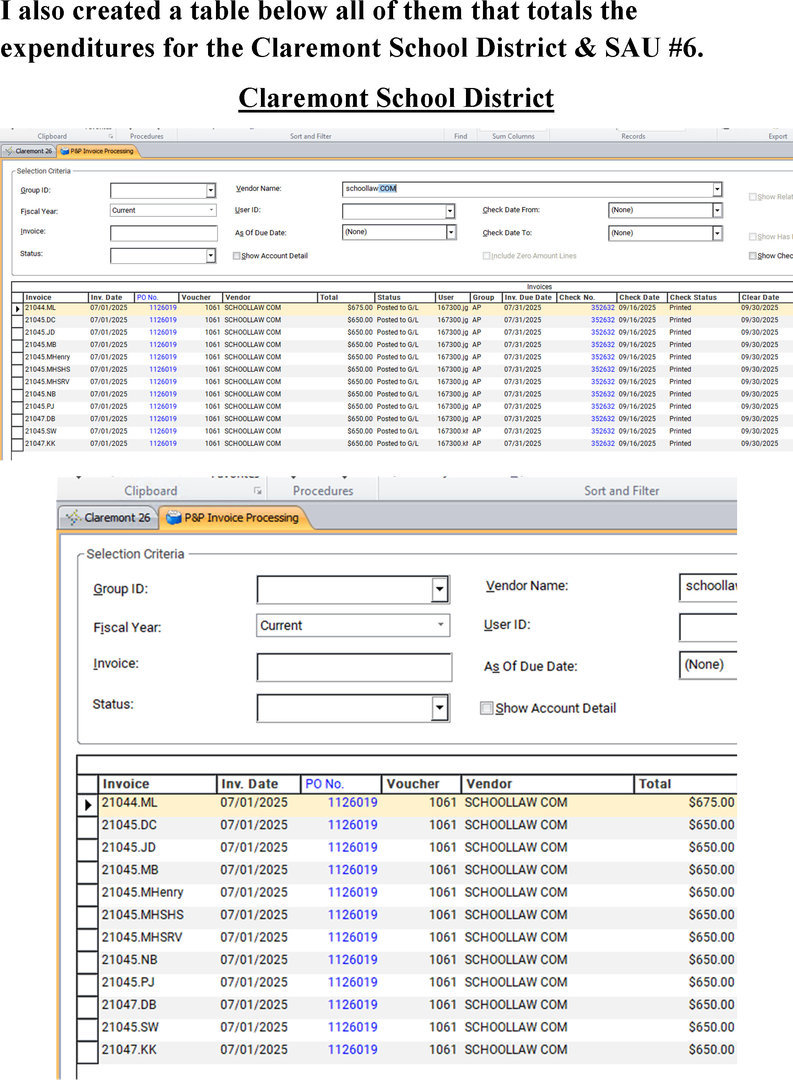This screenshot has height=1080, width=793.
Task: Expand the Check Date To dropdown
Action: pyautogui.click(x=717, y=233)
